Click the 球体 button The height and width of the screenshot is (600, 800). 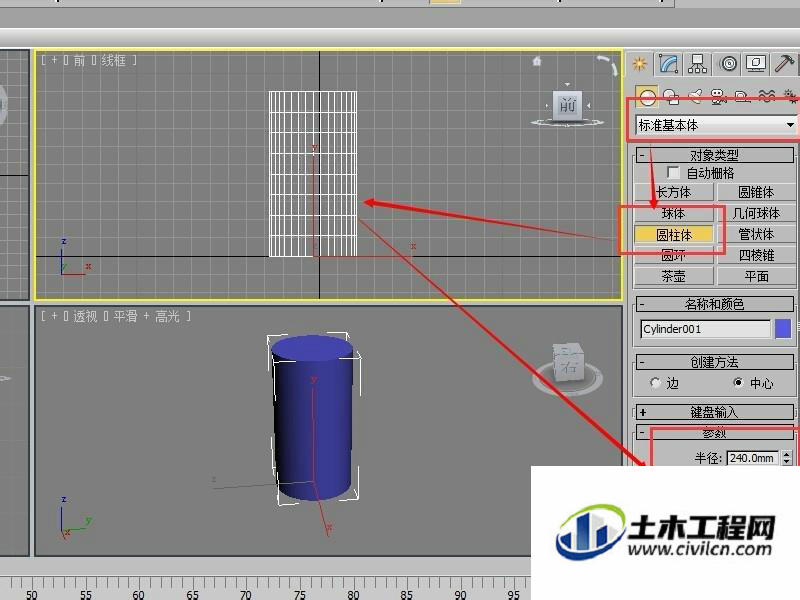(673, 213)
